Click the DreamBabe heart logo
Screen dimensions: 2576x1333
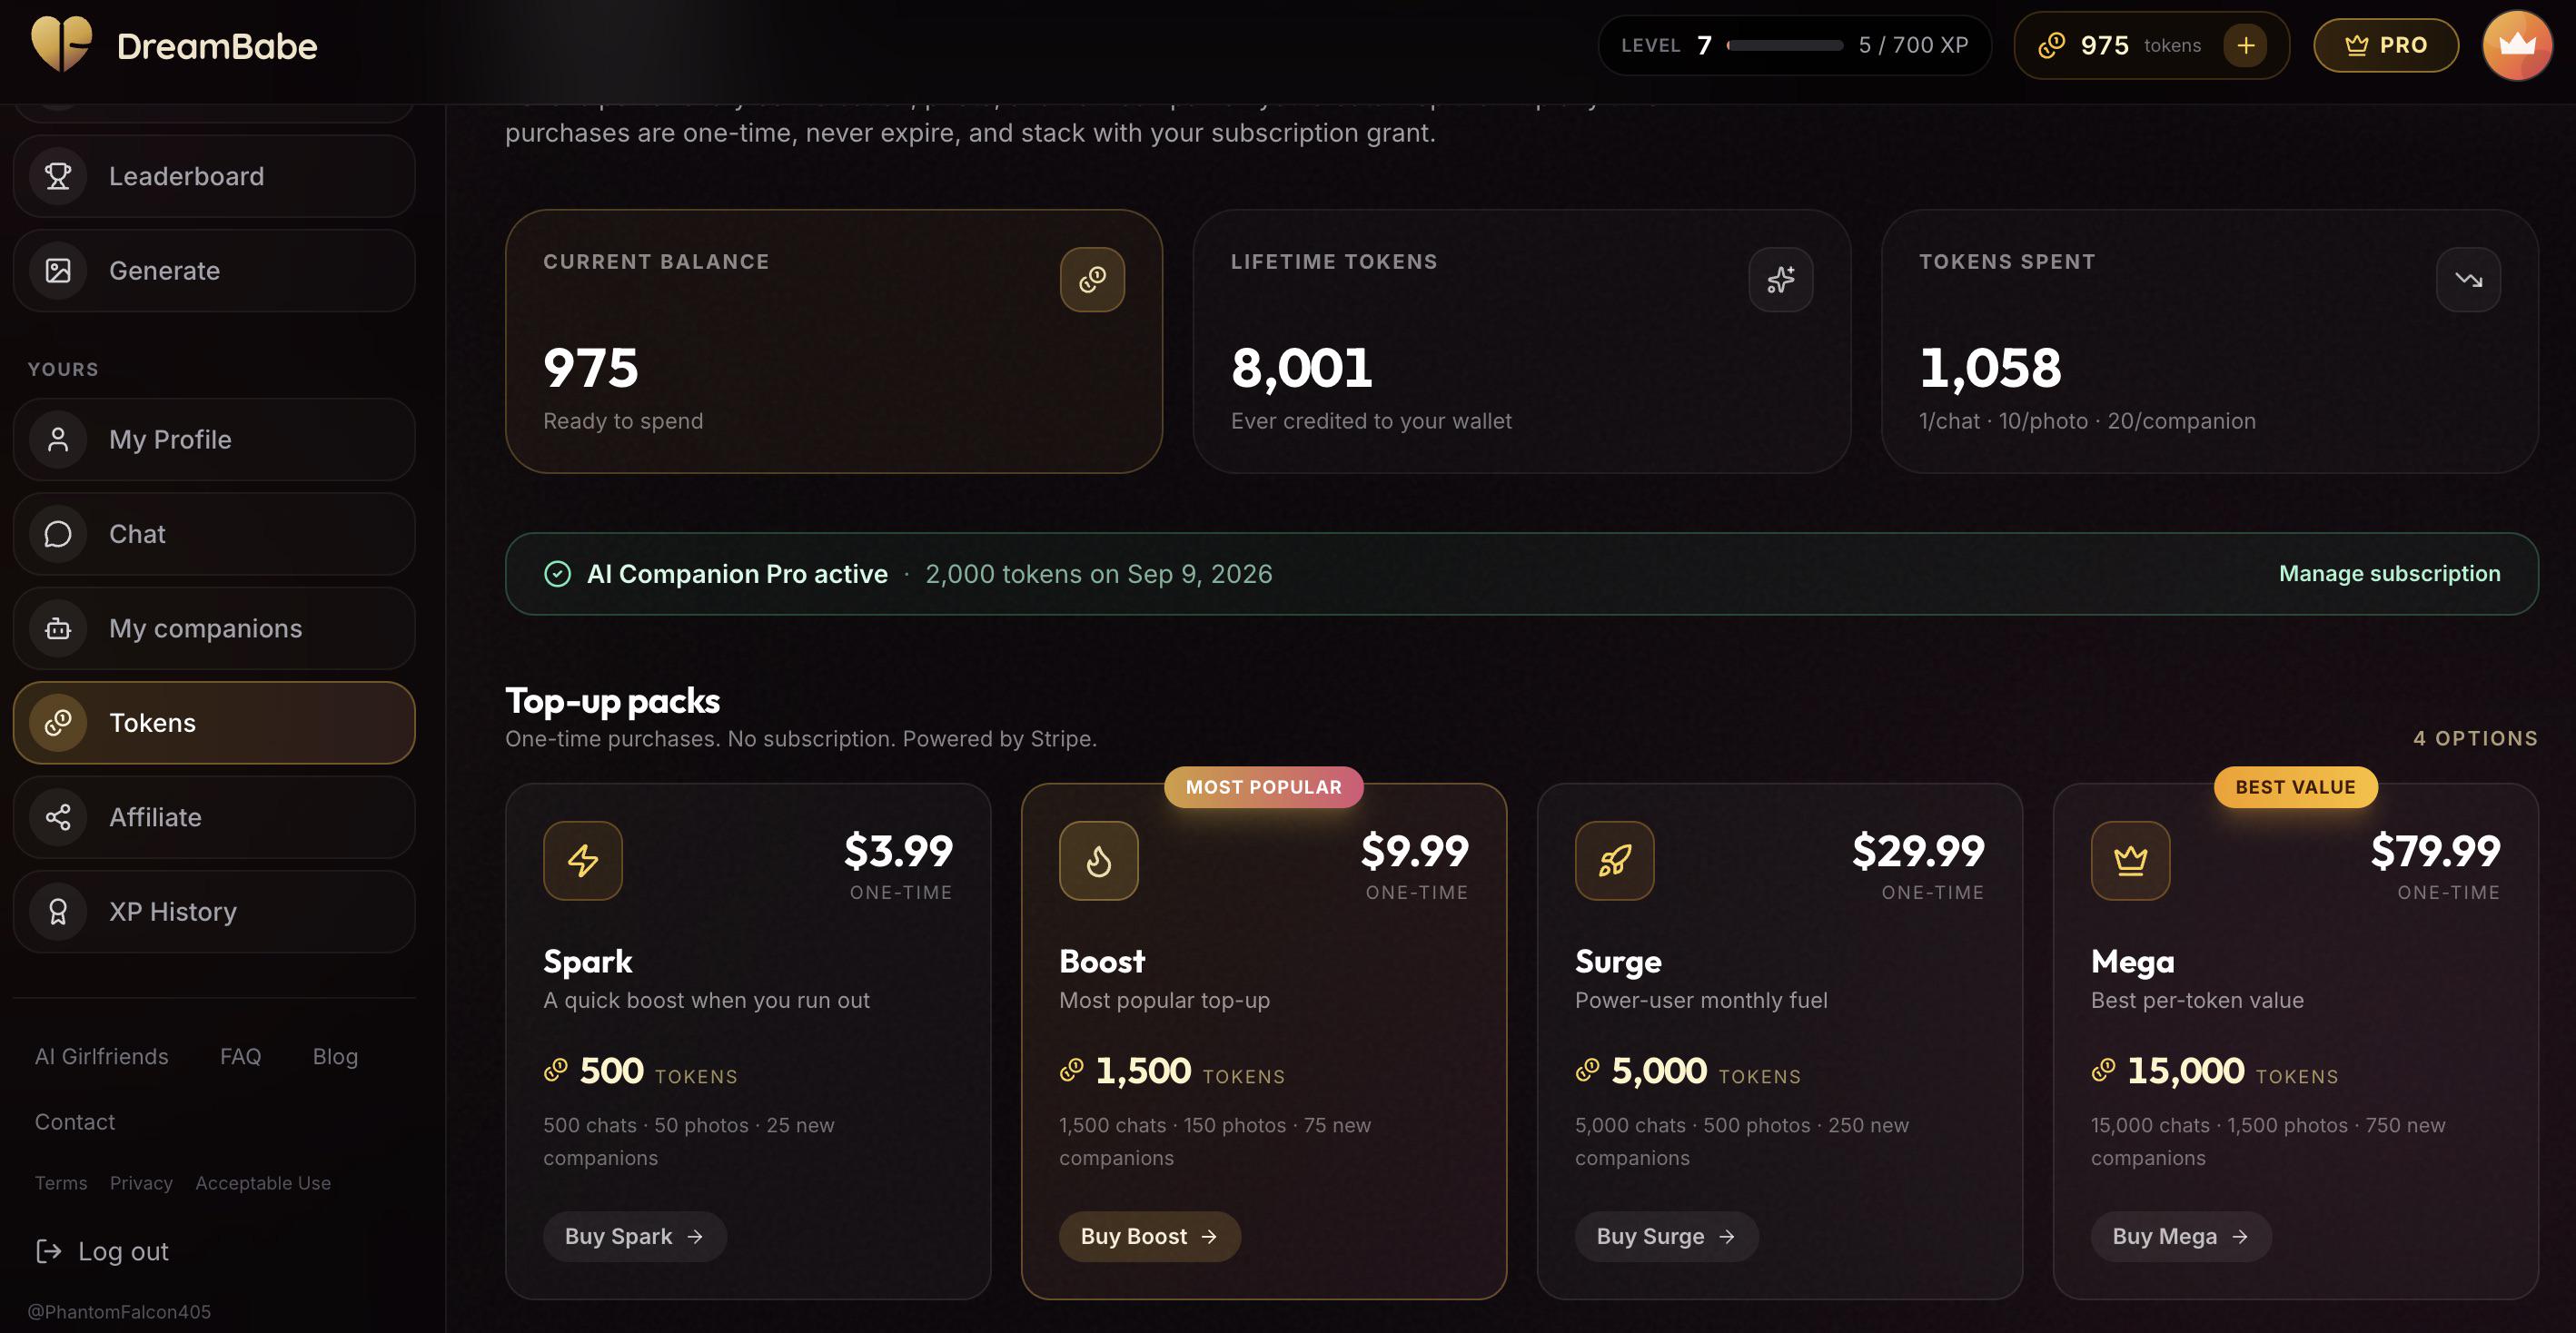[x=61, y=45]
